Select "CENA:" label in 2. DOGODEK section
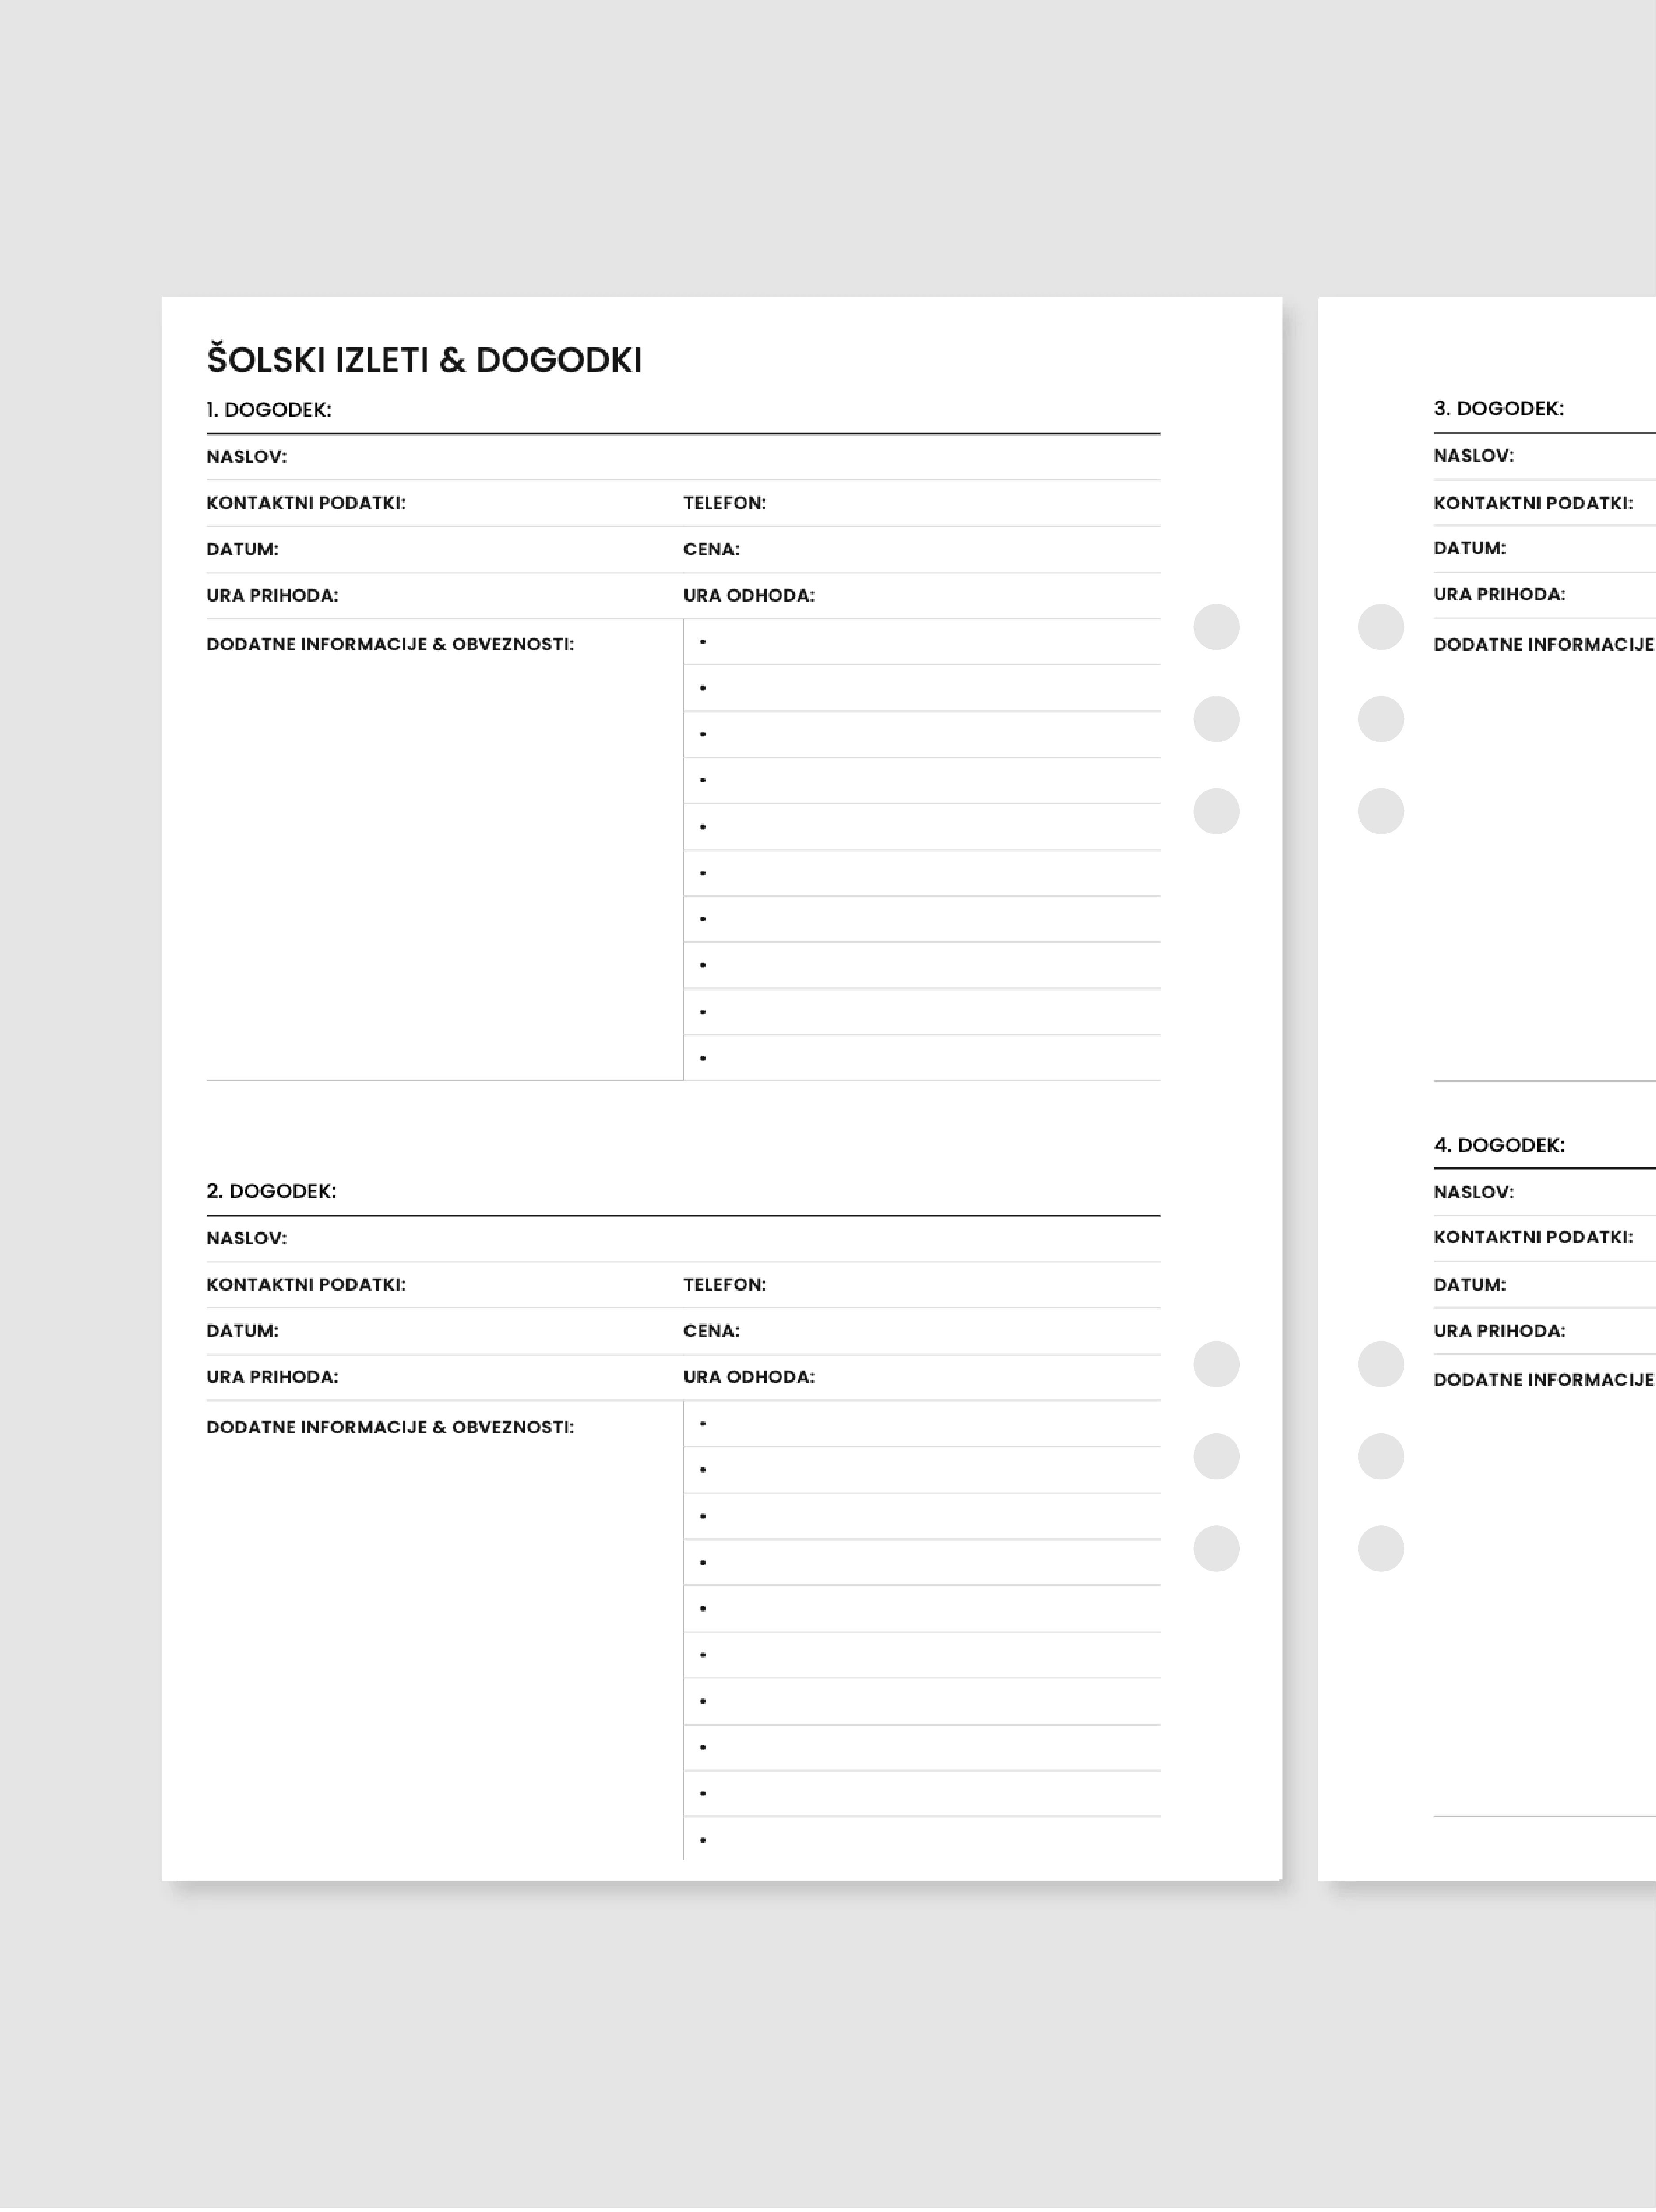 (712, 1331)
